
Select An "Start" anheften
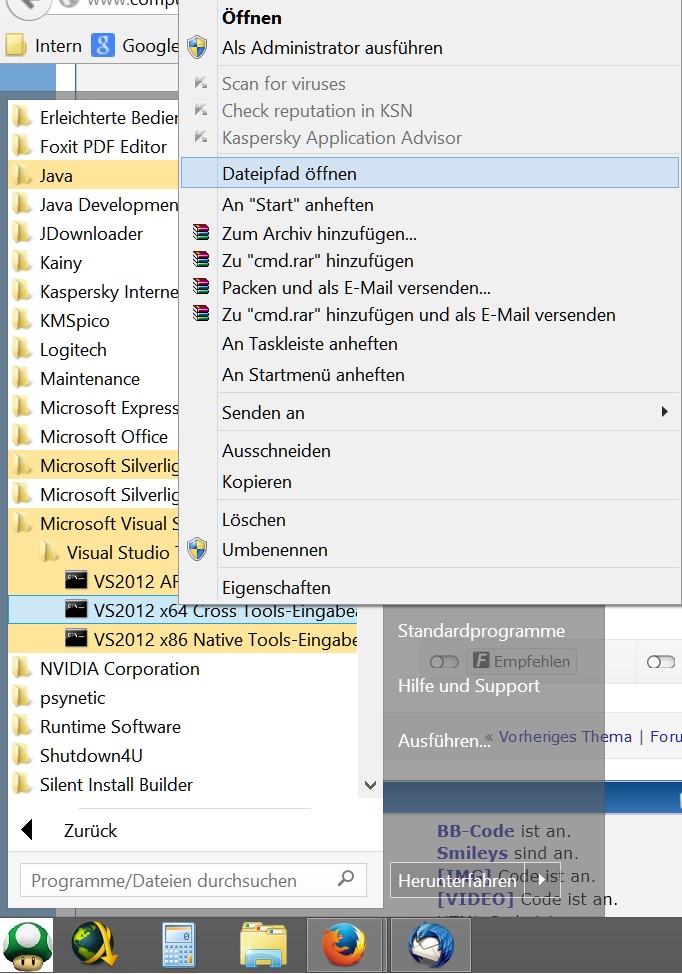[430, 204]
